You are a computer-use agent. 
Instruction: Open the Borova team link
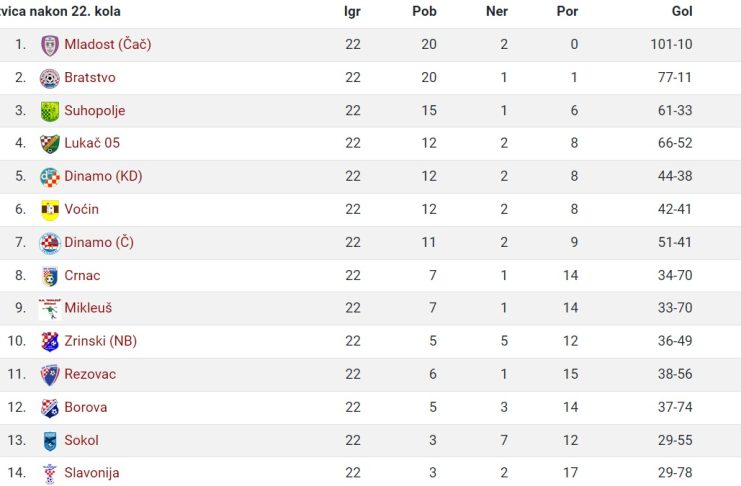pos(86,407)
